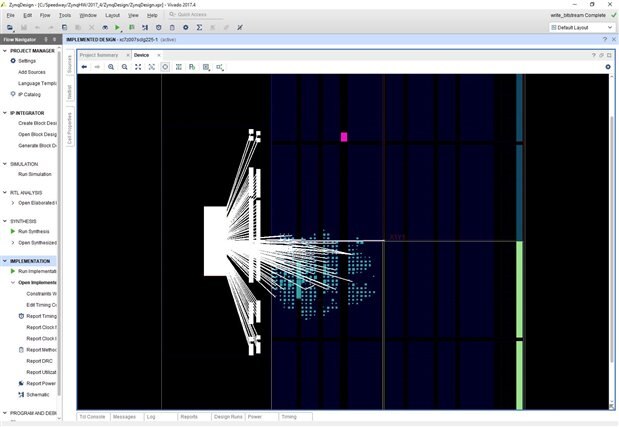This screenshot has width=619, height=427.
Task: Open the Schematic viewer icon
Action: (21, 394)
